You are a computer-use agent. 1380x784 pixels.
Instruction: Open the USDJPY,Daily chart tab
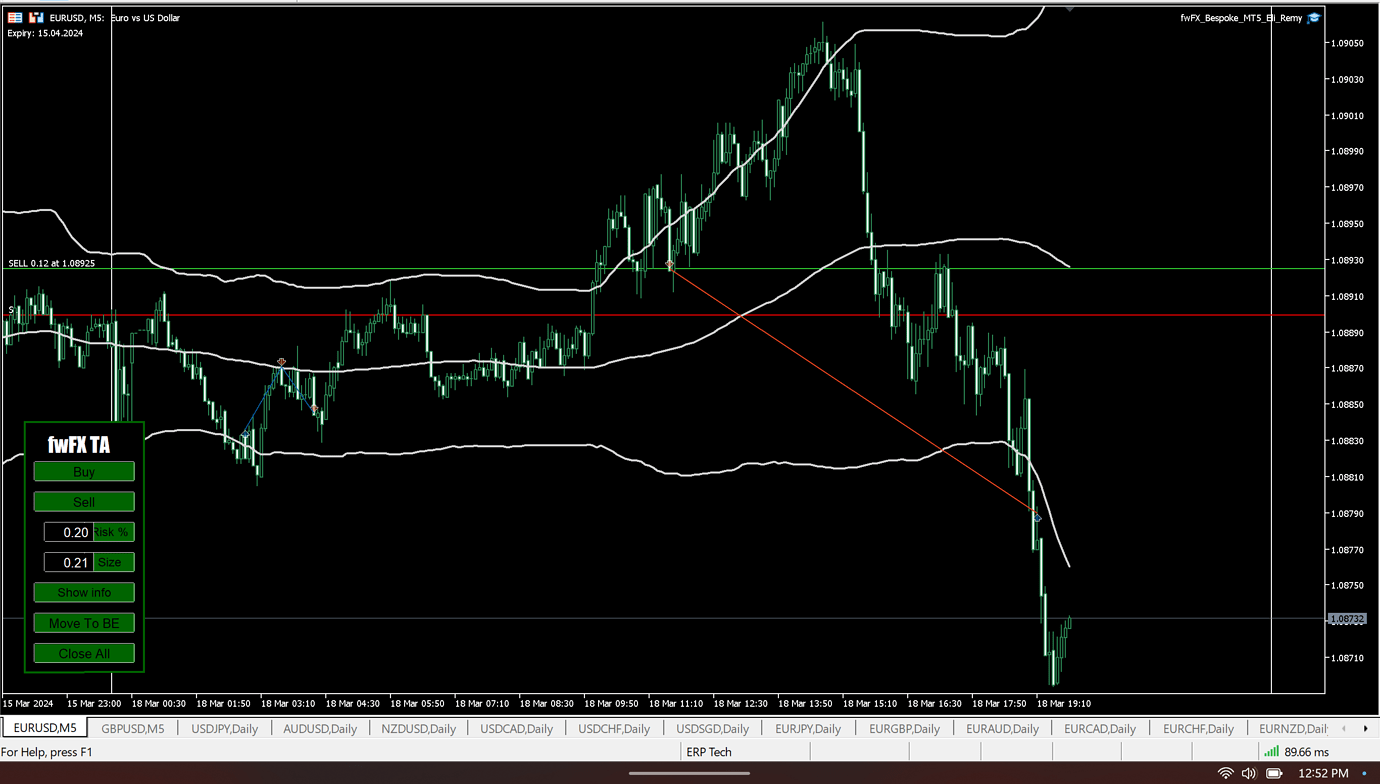tap(225, 728)
